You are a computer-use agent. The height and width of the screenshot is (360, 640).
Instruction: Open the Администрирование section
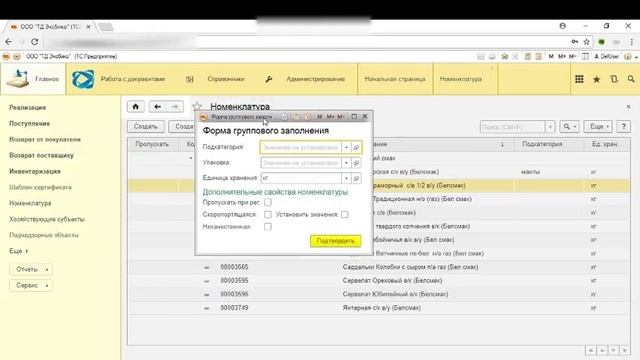[316, 79]
